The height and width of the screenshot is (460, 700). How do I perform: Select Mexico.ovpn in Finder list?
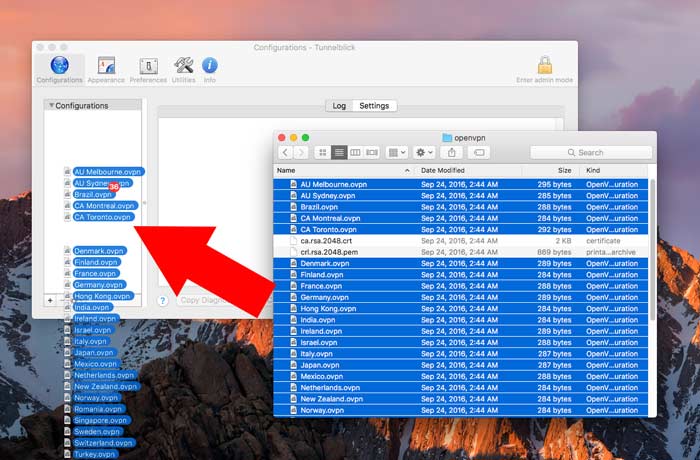click(x=461, y=376)
